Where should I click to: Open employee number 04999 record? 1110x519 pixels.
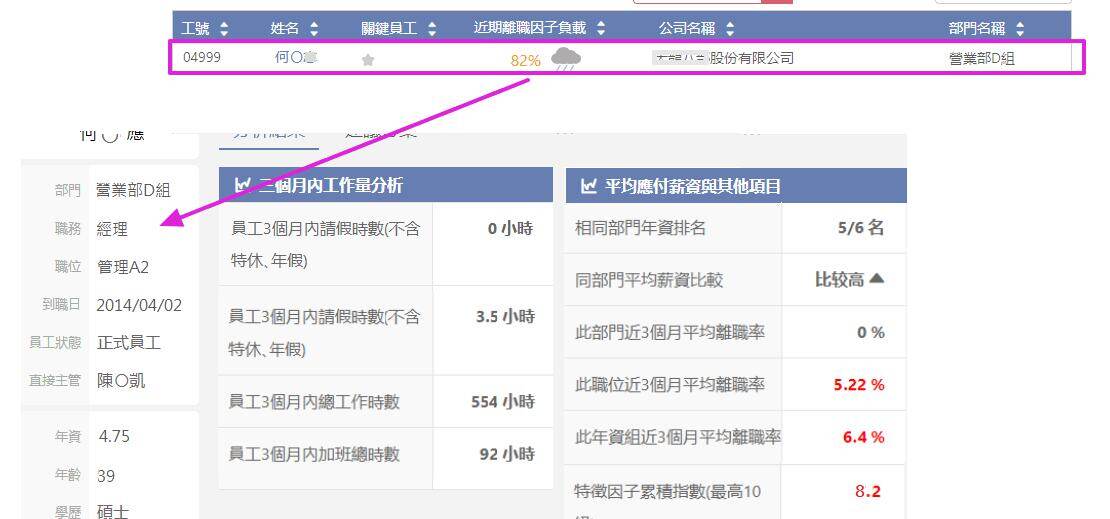click(201, 58)
